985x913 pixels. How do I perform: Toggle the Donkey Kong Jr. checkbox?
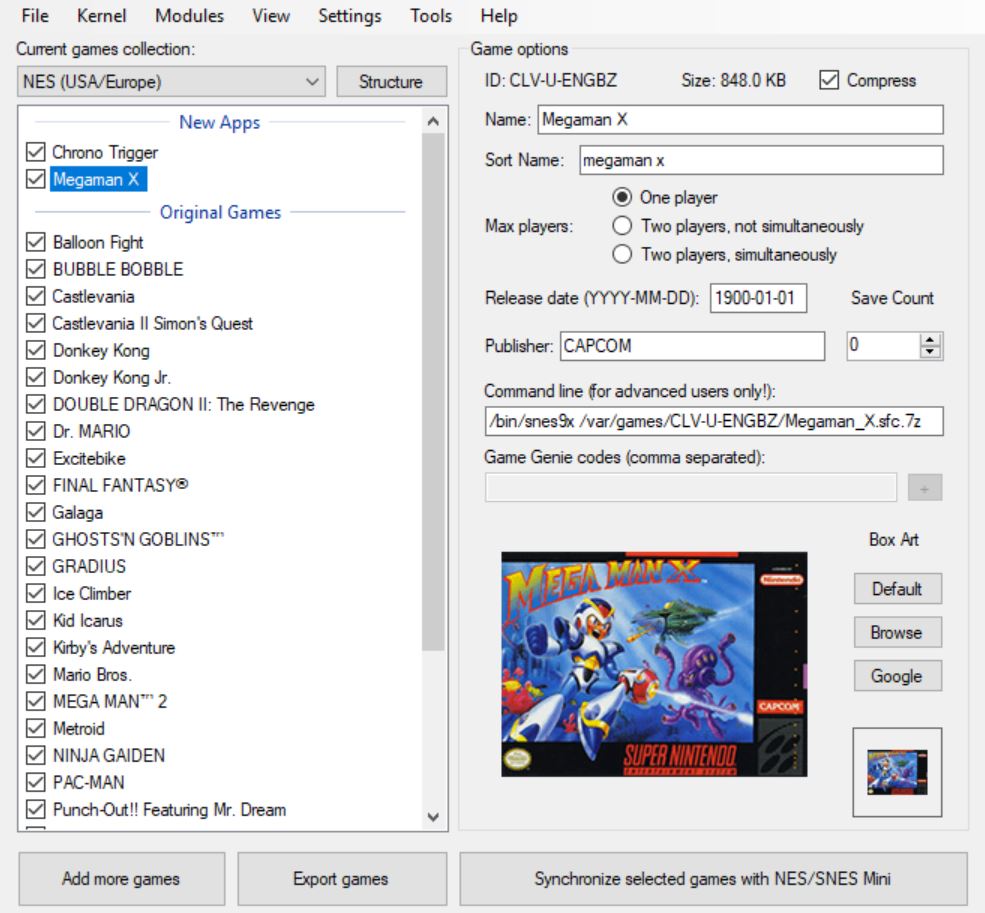point(36,377)
